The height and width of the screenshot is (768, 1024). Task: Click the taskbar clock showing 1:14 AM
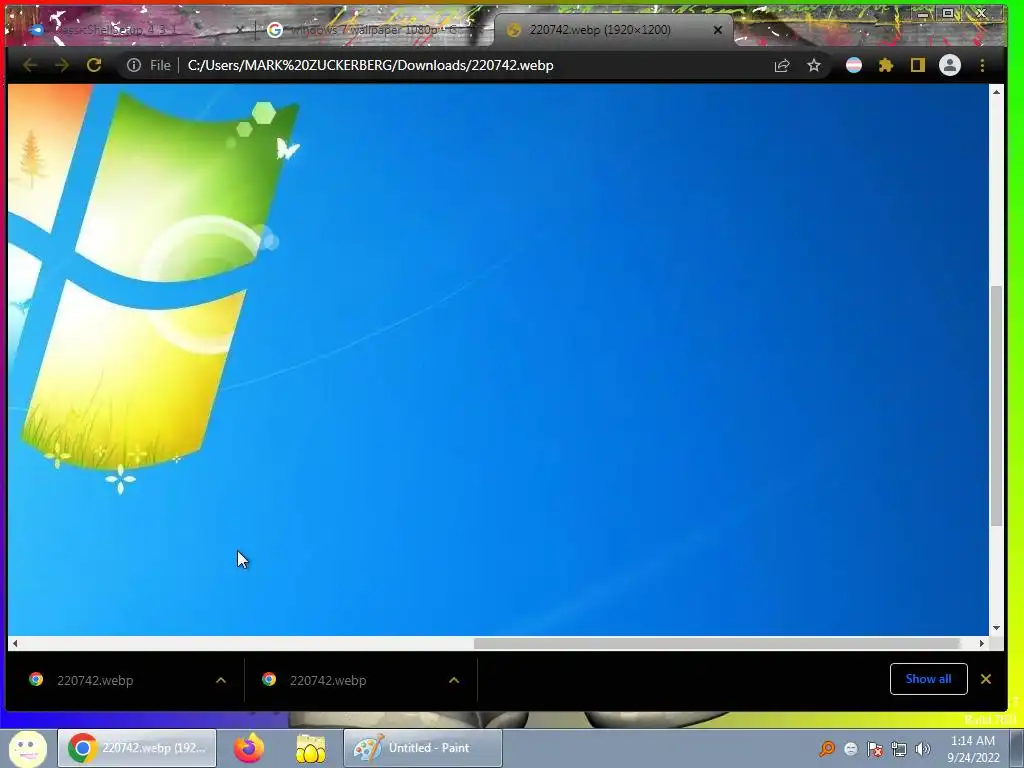(973, 749)
